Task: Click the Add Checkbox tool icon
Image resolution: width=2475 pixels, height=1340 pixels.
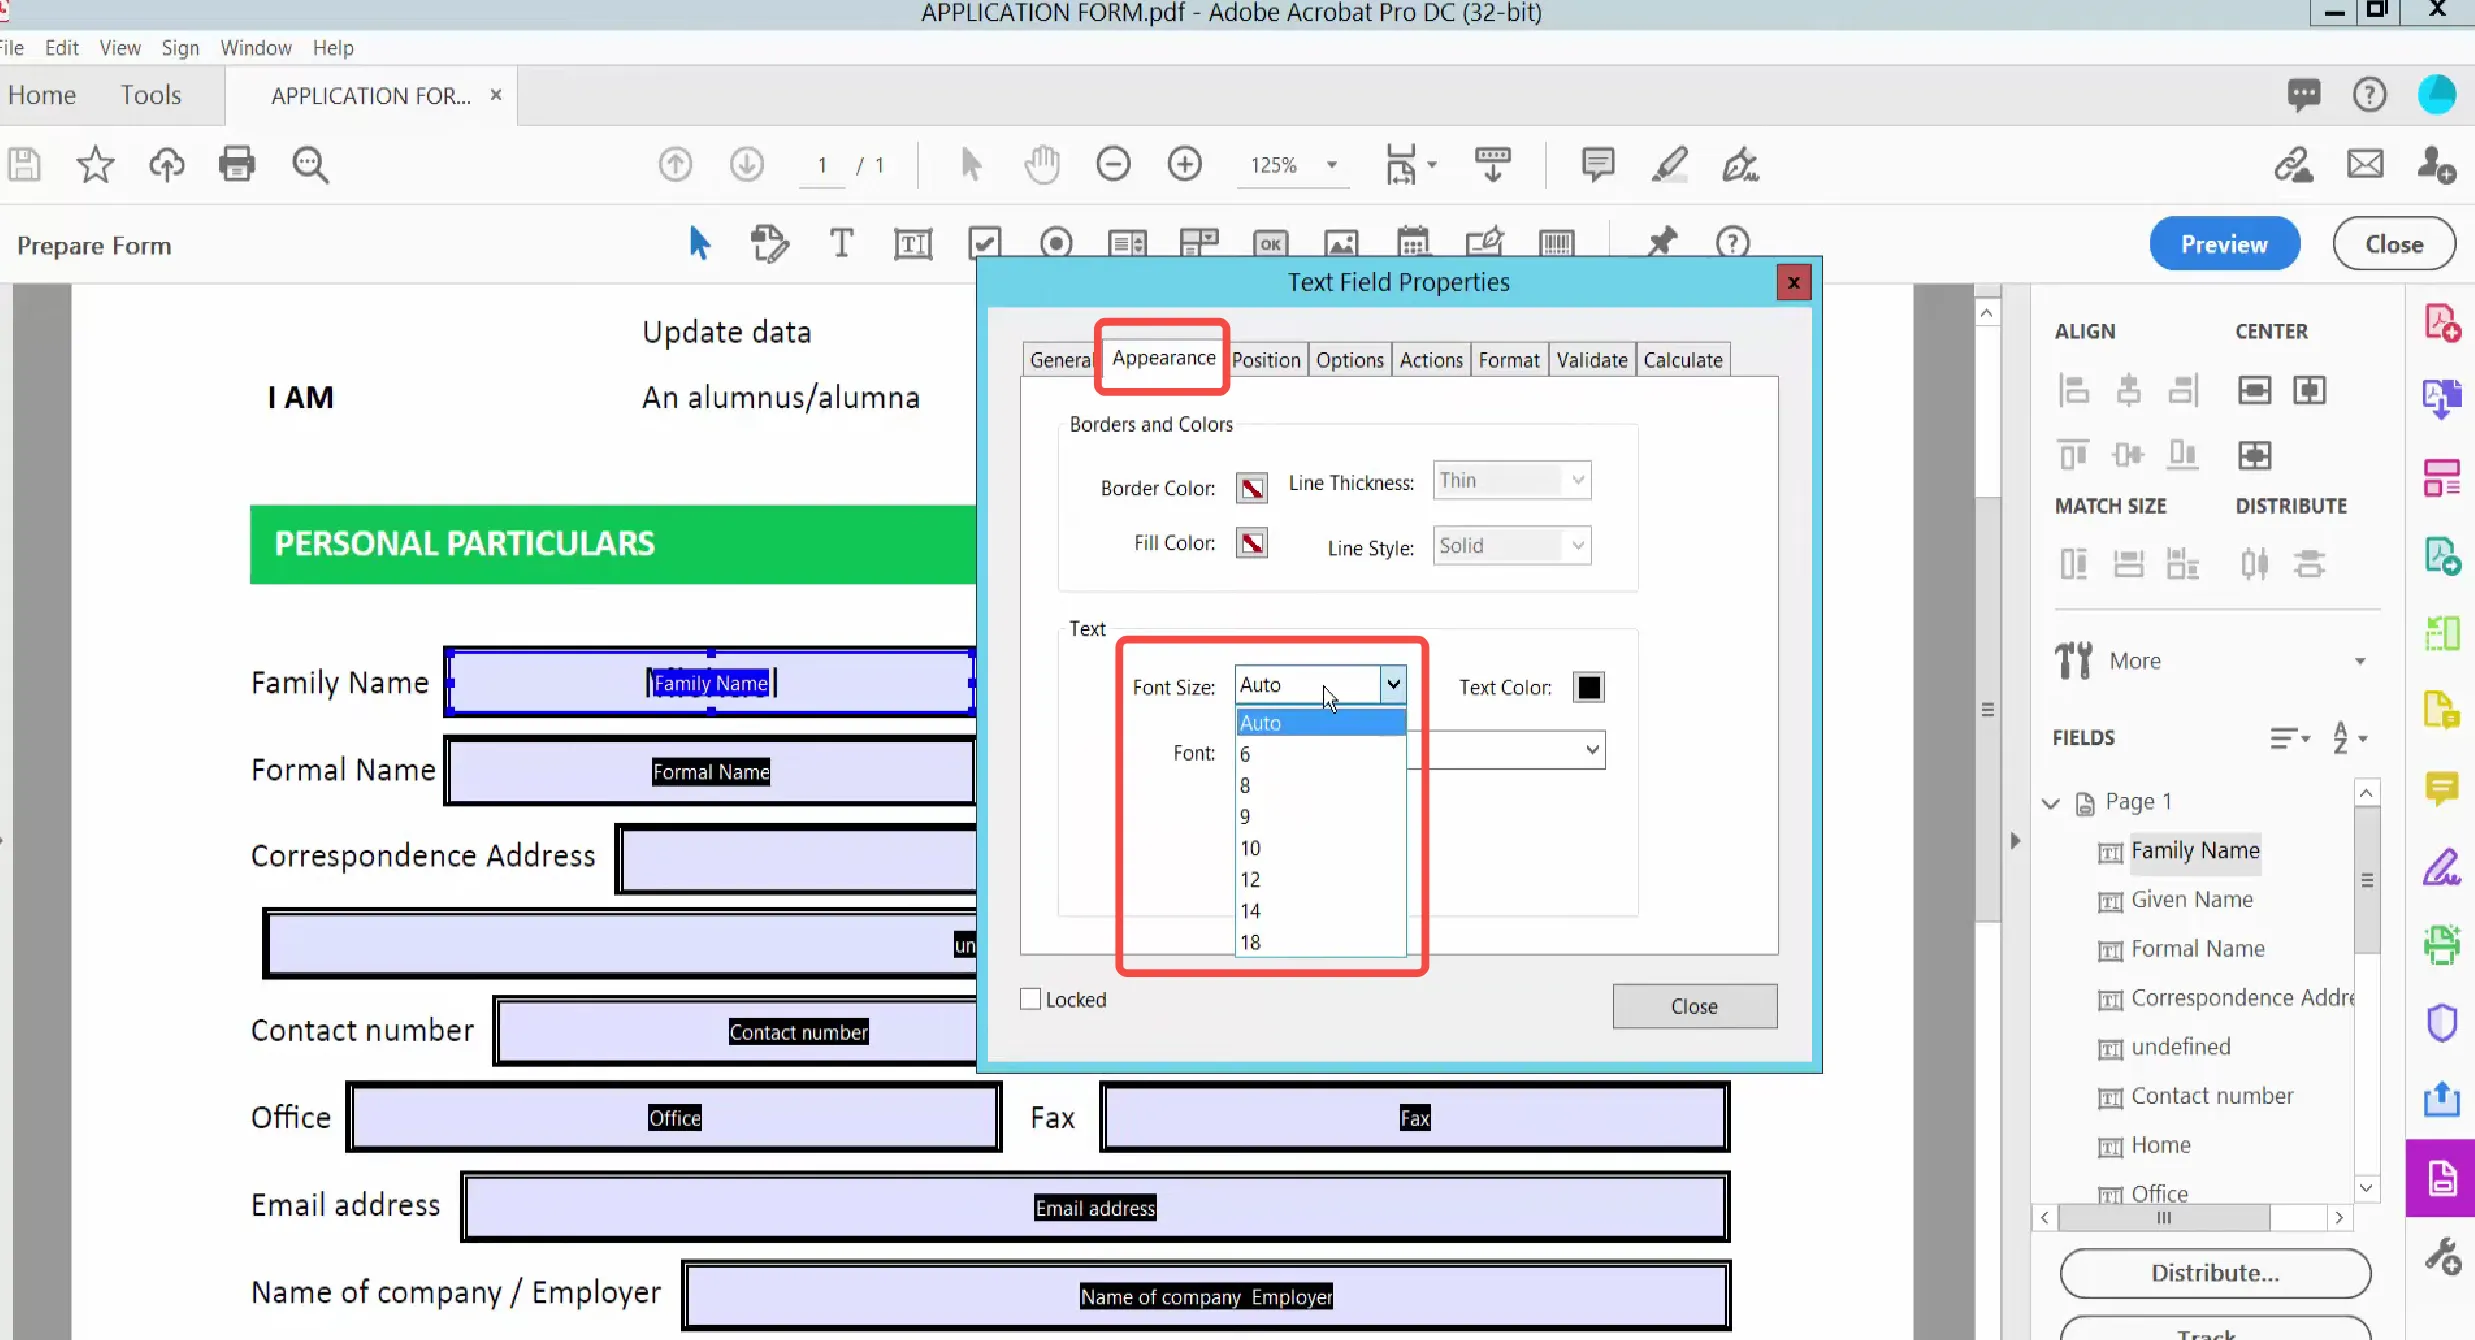Action: tap(985, 244)
